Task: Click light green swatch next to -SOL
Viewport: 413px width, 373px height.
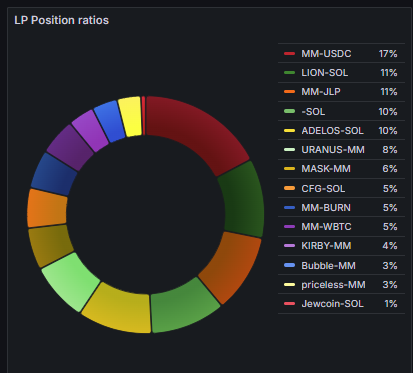Action: (x=289, y=111)
